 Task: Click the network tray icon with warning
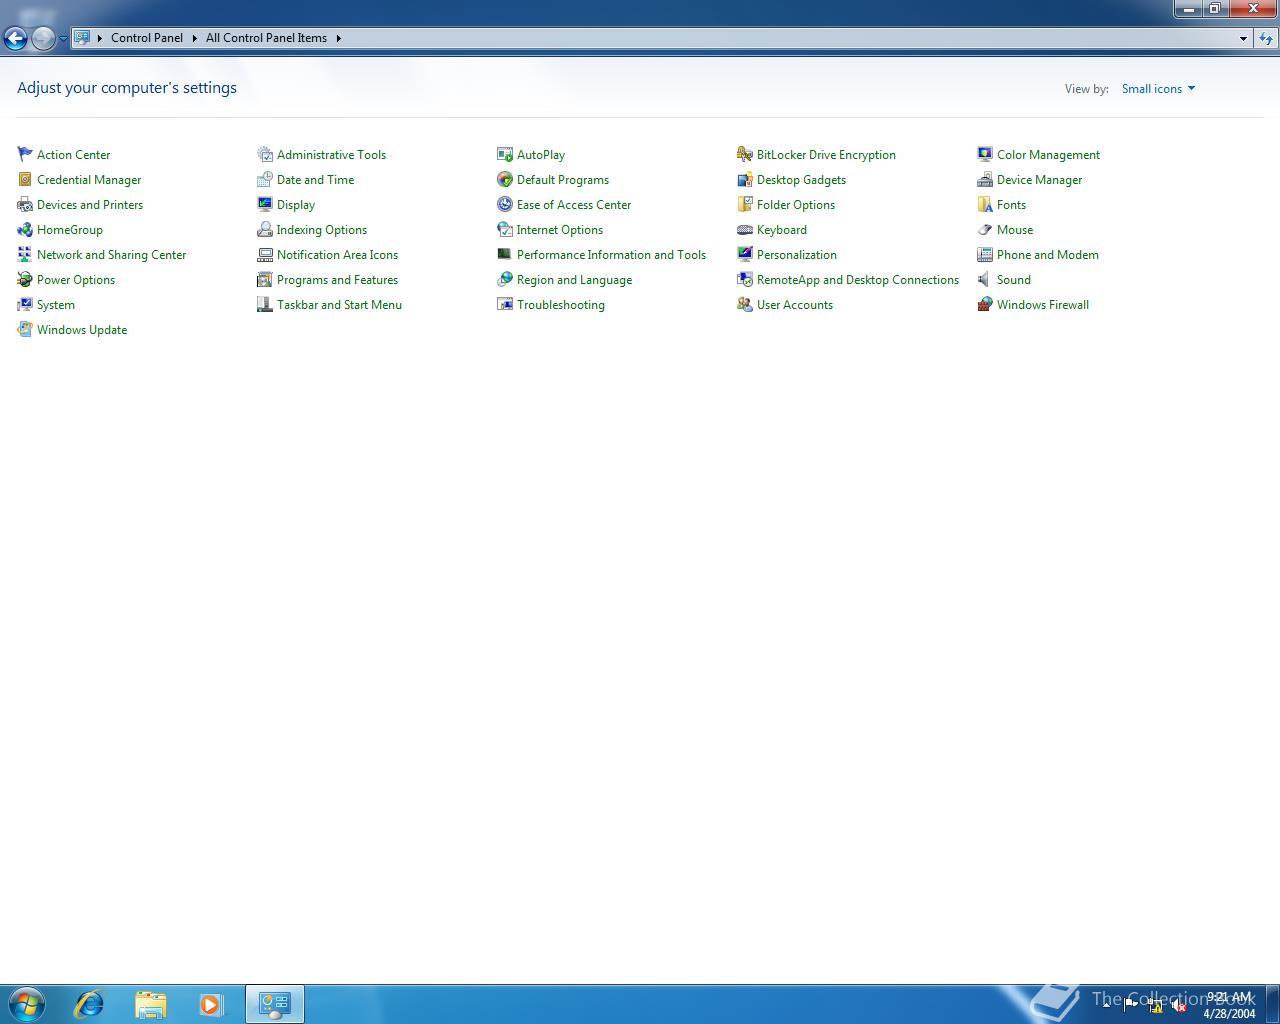click(x=1155, y=1005)
